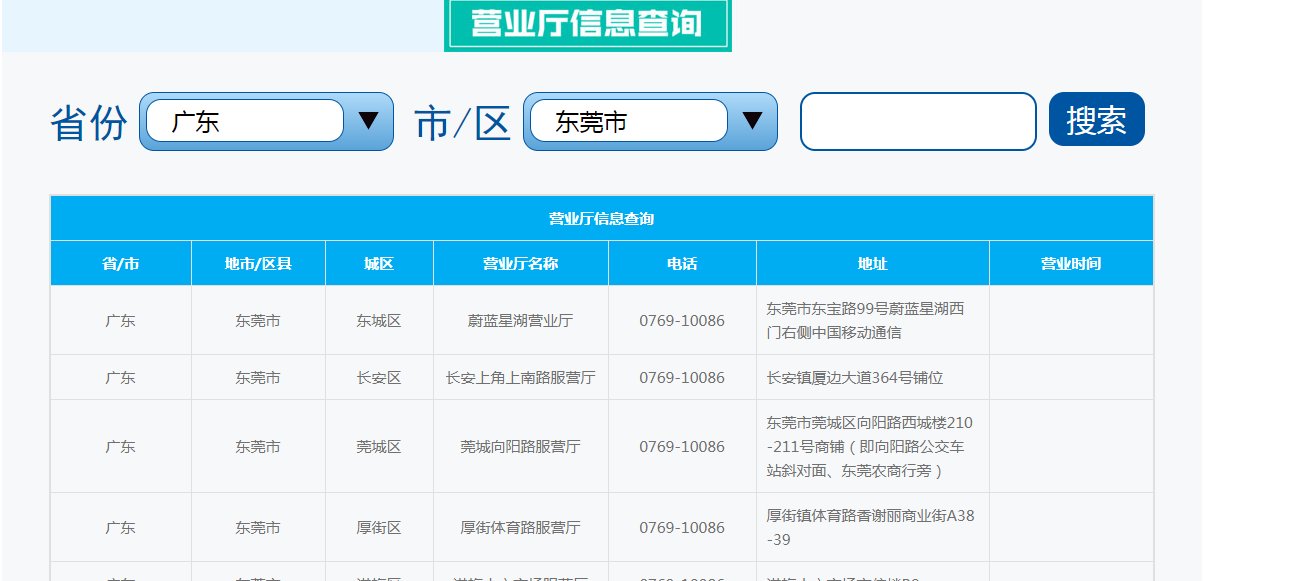The image size is (1294, 581).
Task: Click the 东莞市 city selector arrow
Action: pos(752,120)
